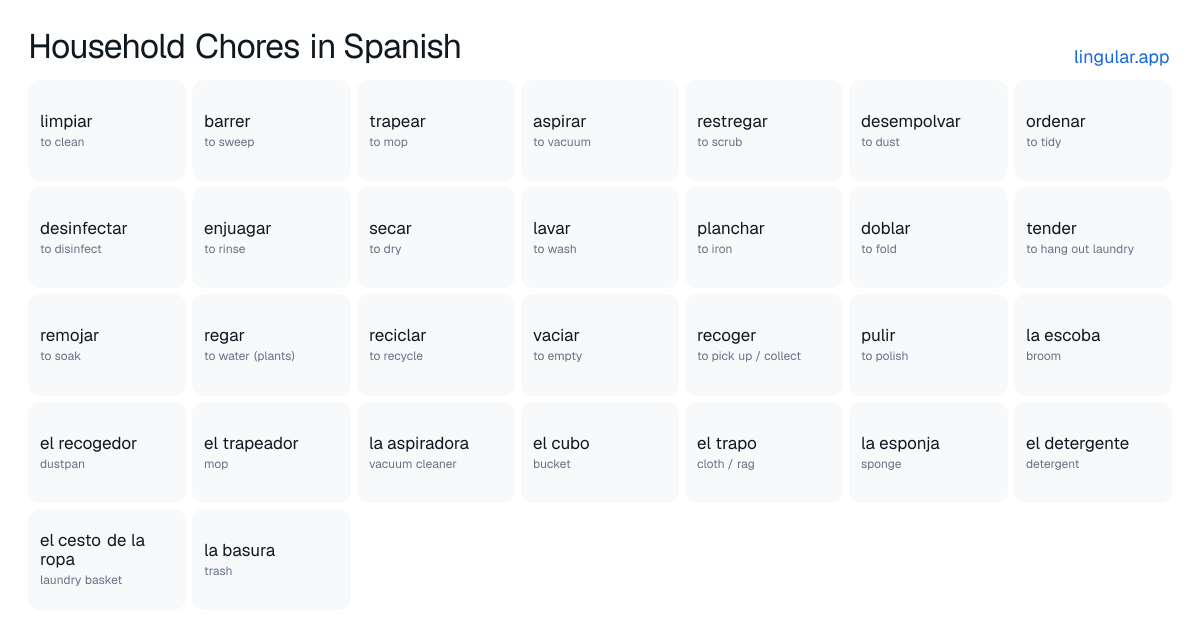1200x630 pixels.
Task: Select the 'la esponja' sponge card
Action: pyautogui.click(x=928, y=452)
